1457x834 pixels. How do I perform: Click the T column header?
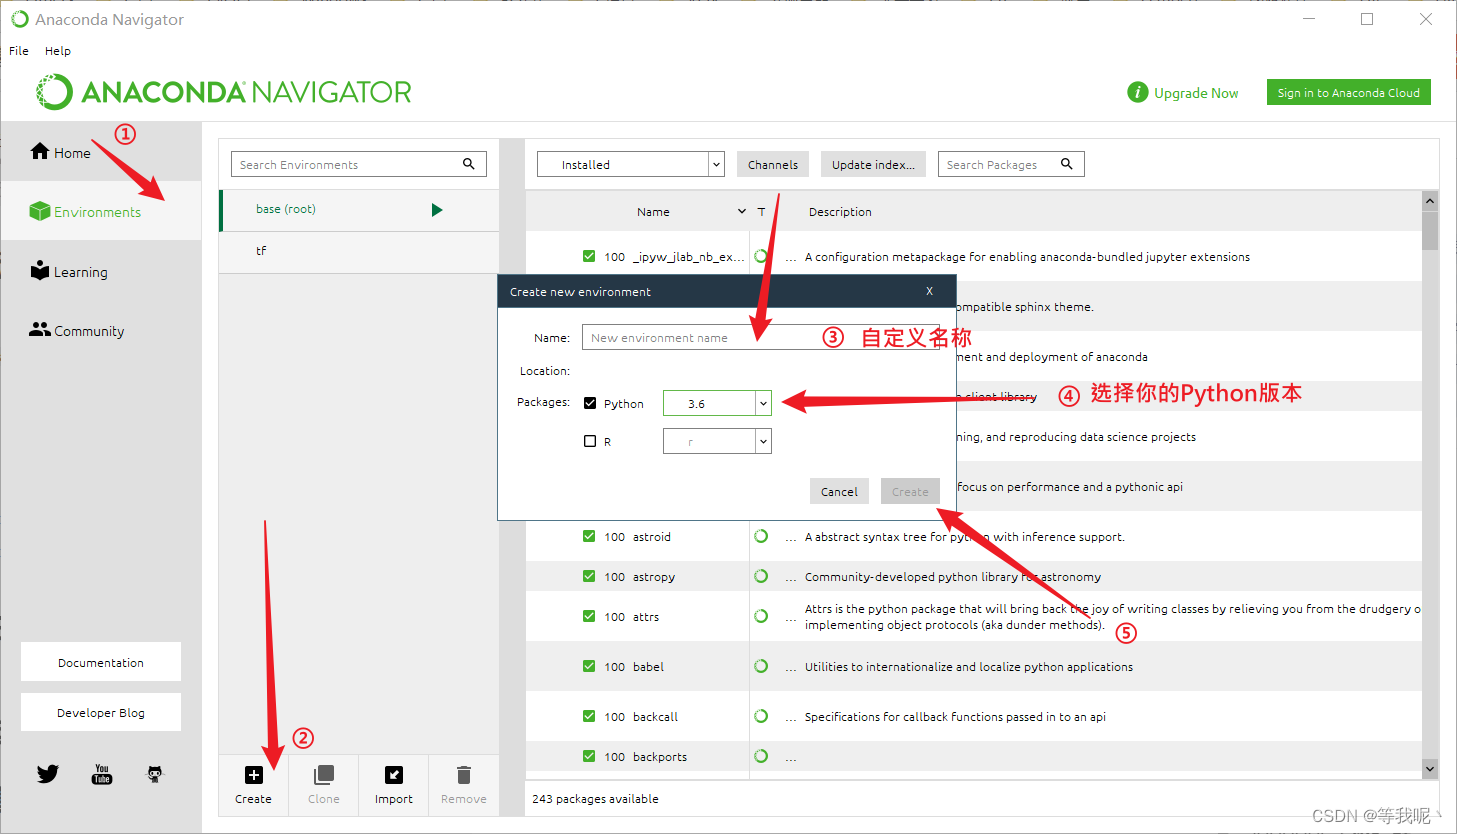pyautogui.click(x=761, y=212)
